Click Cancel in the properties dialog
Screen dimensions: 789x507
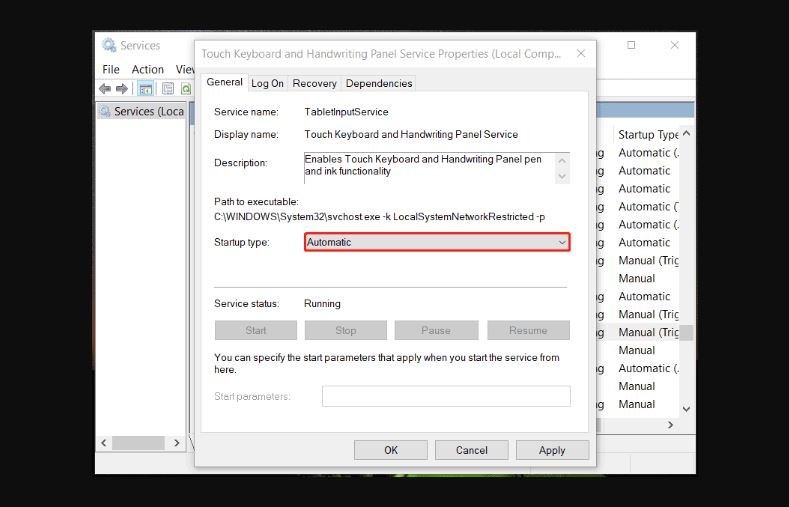pyautogui.click(x=471, y=450)
